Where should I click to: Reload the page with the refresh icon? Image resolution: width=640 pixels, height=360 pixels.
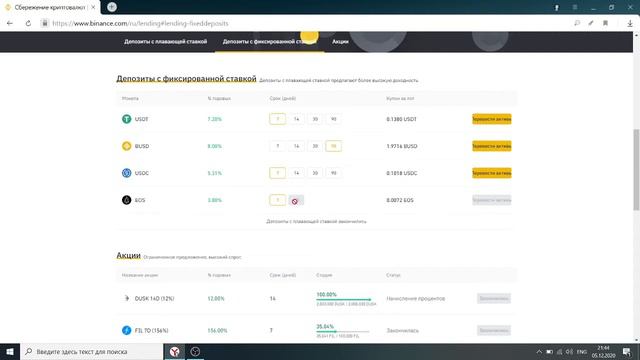click(28, 23)
